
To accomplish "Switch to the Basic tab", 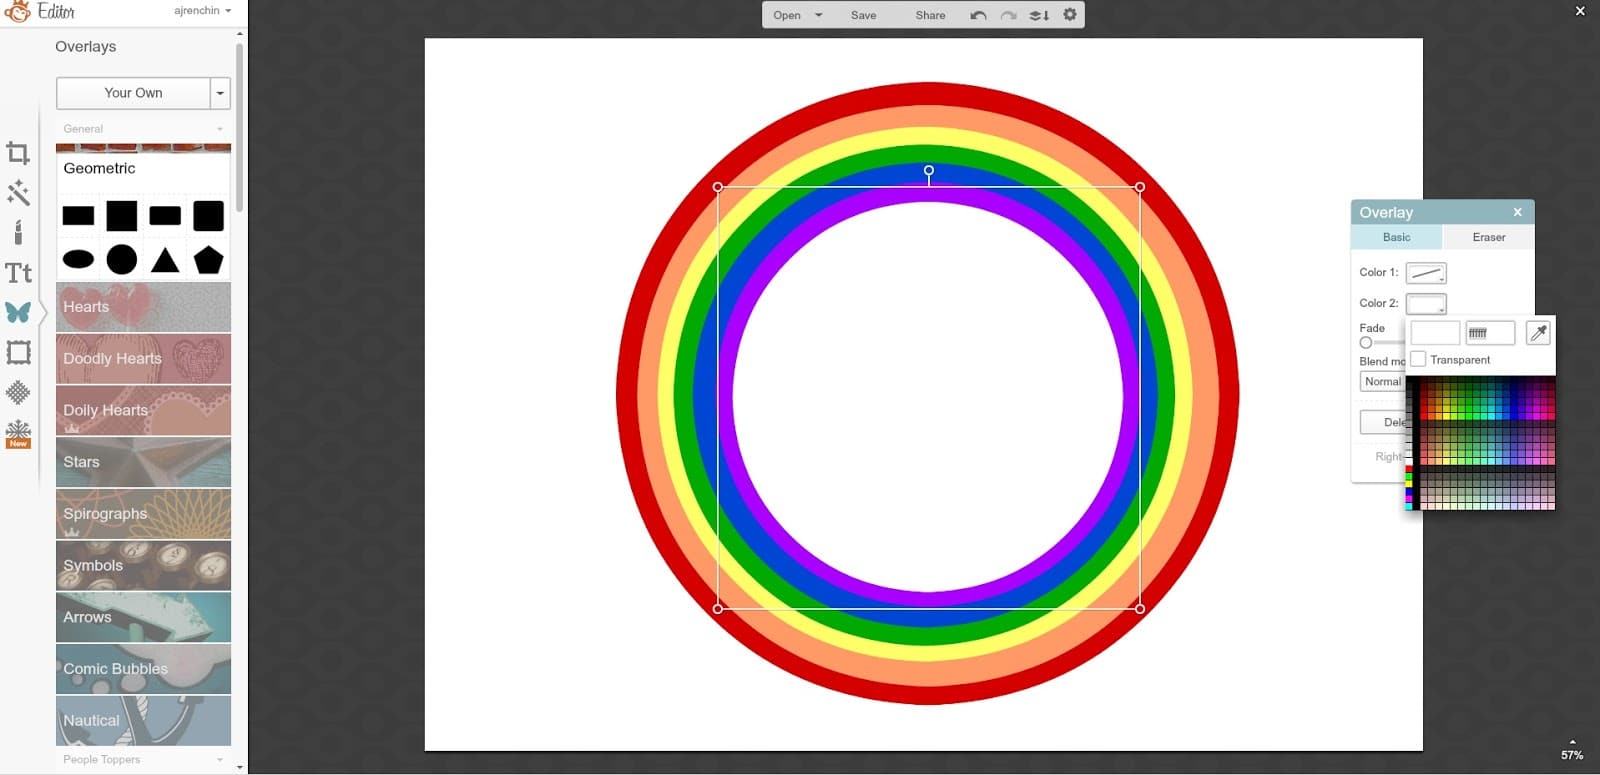I will point(1396,237).
